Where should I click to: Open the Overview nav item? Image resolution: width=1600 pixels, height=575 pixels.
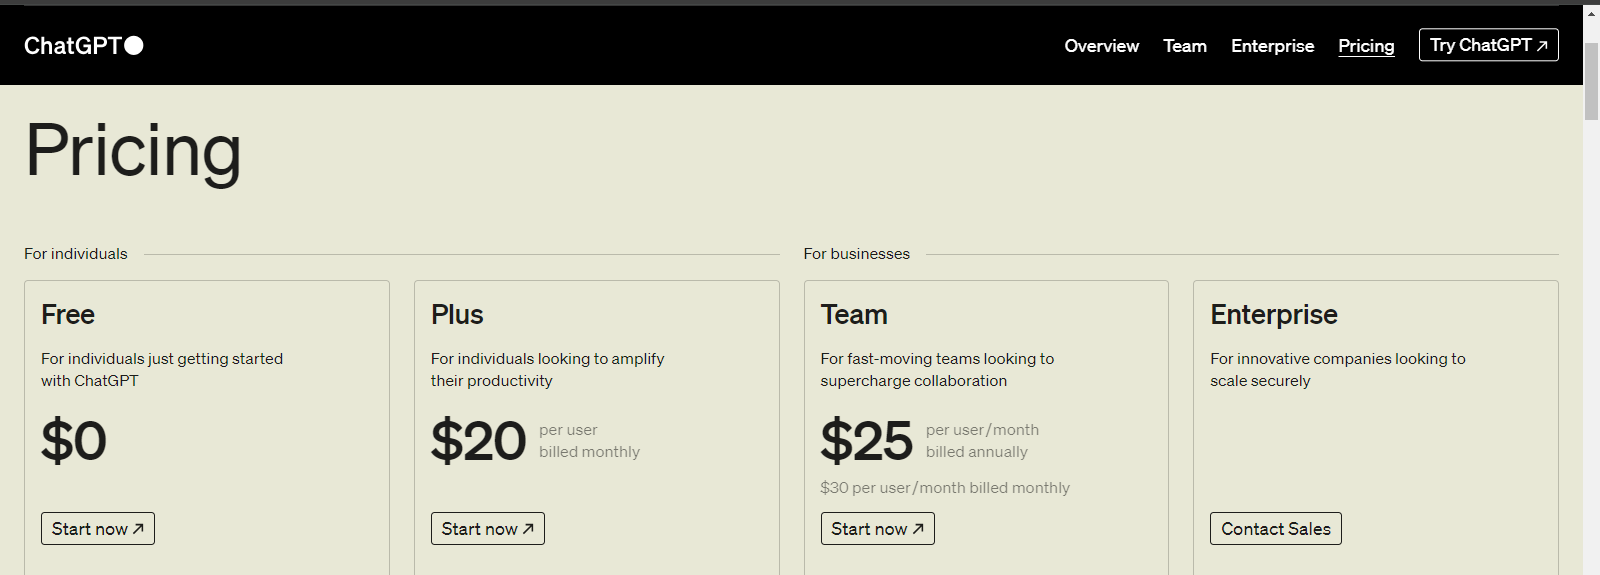click(x=1101, y=46)
